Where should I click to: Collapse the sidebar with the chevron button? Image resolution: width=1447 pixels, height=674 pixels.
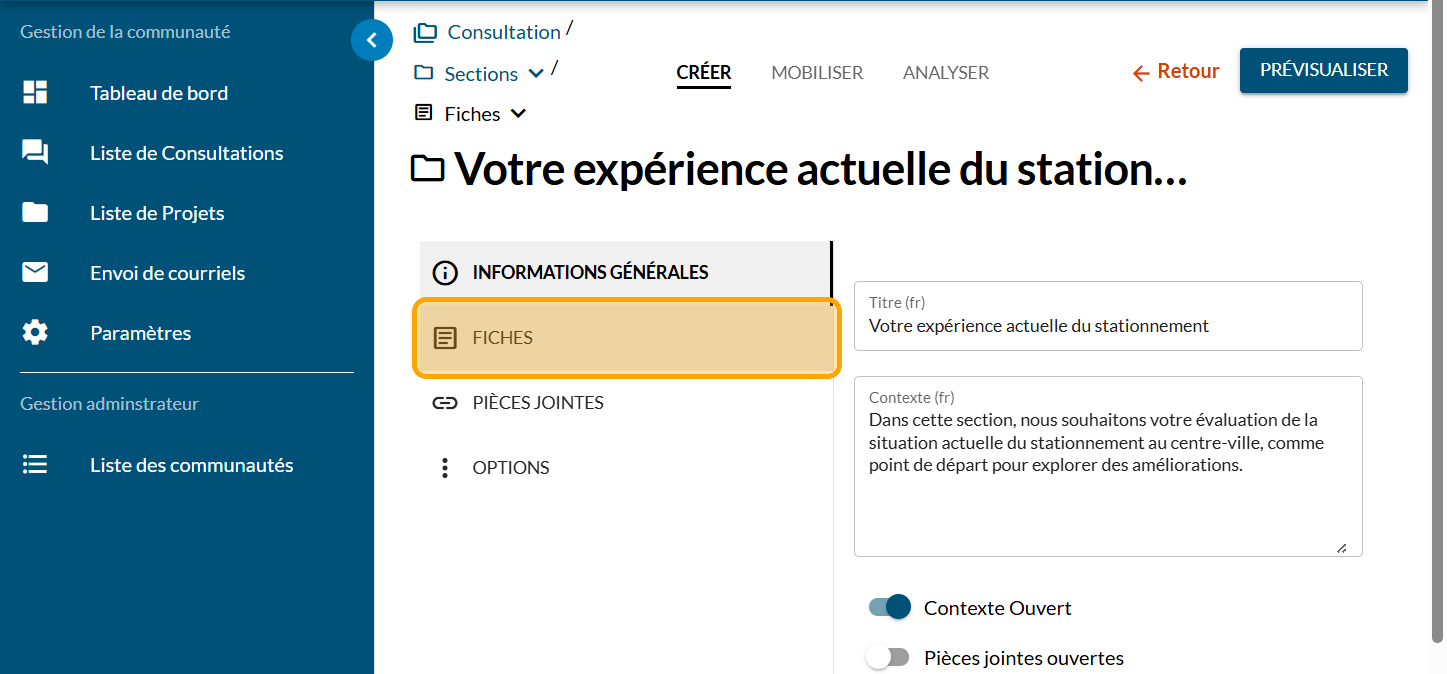(x=372, y=41)
